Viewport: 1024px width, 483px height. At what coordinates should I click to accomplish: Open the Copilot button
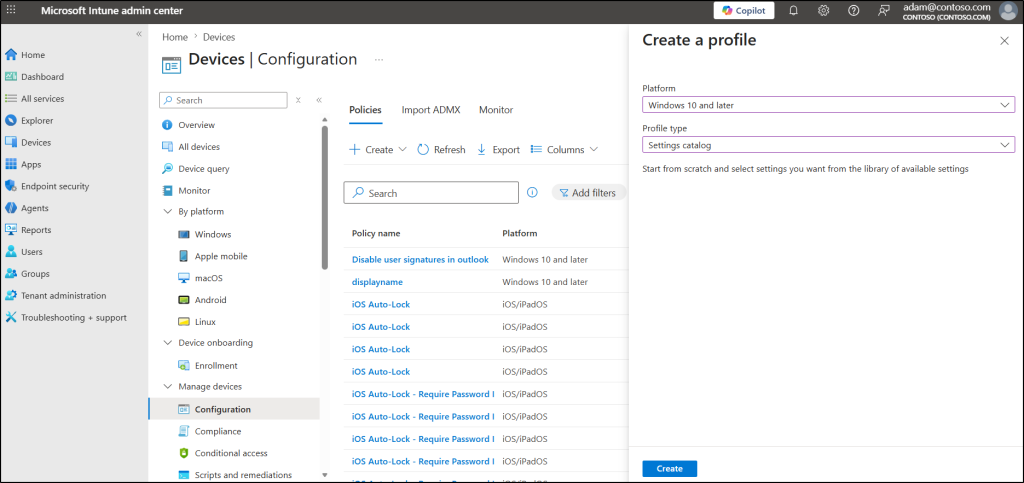[744, 10]
